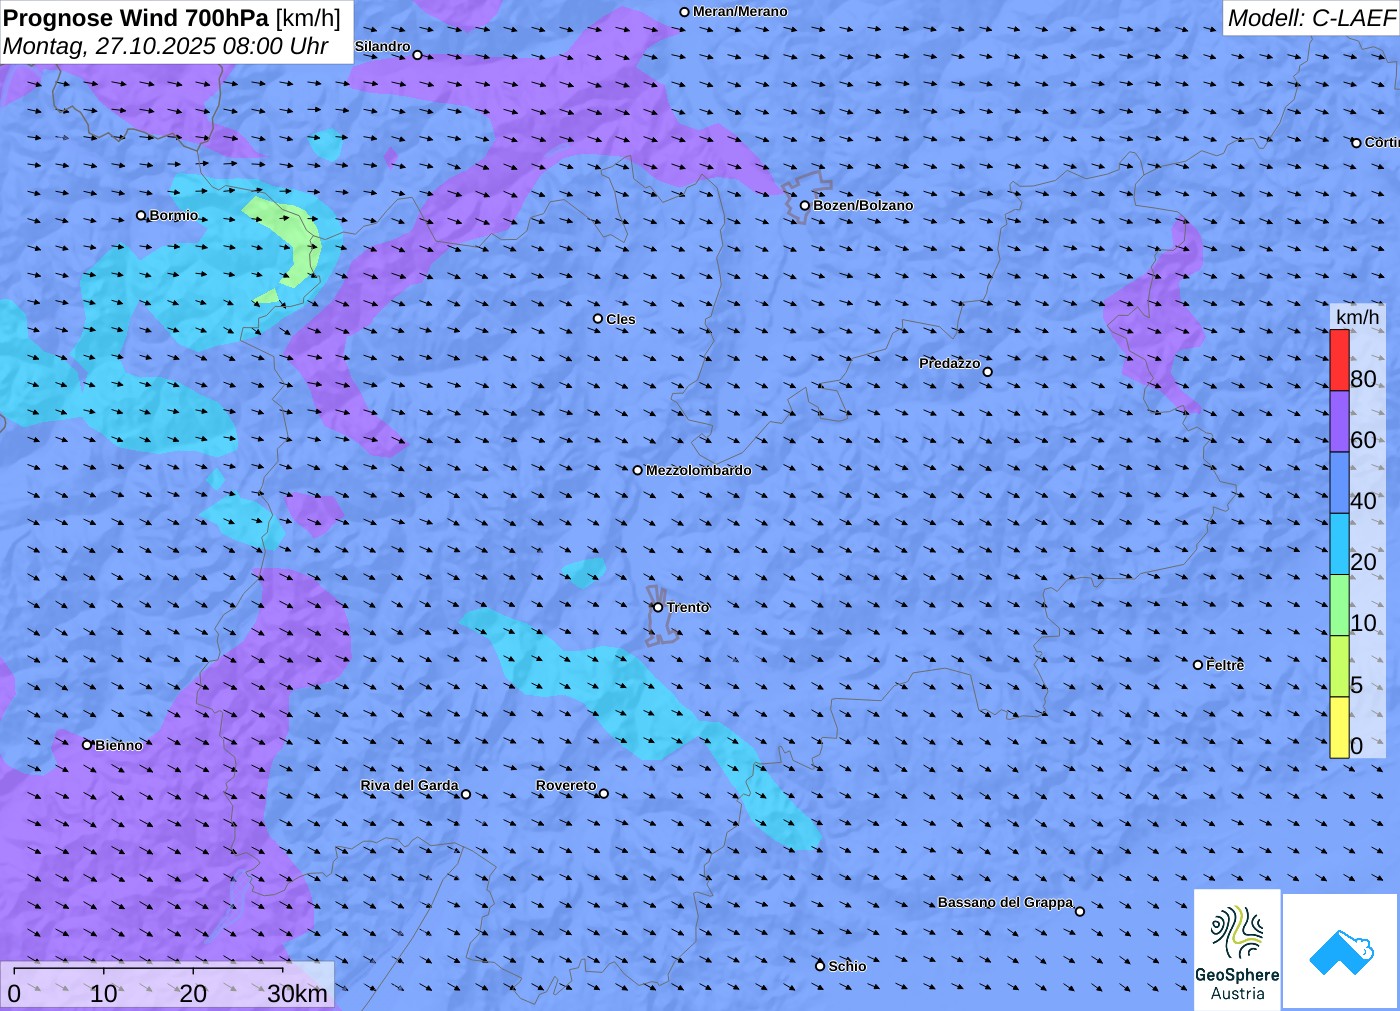Select the Schio location marker dot

(x=820, y=966)
